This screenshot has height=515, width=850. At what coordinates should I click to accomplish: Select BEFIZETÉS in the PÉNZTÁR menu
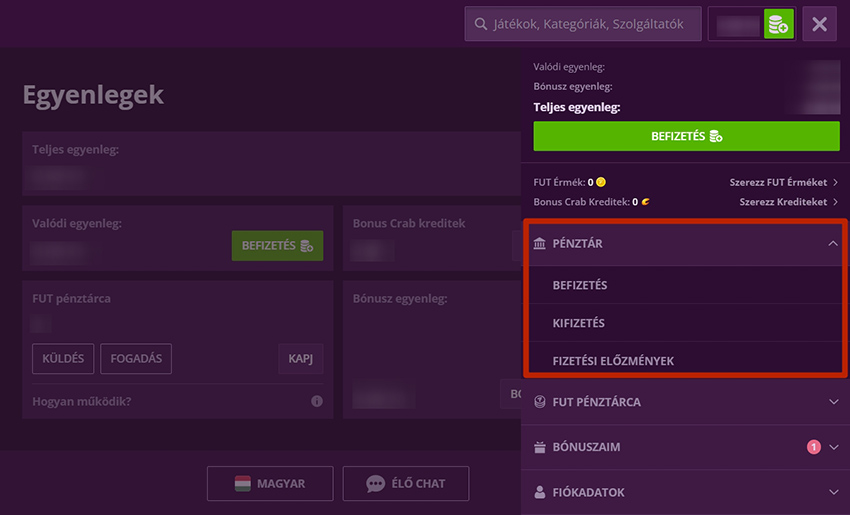click(580, 286)
